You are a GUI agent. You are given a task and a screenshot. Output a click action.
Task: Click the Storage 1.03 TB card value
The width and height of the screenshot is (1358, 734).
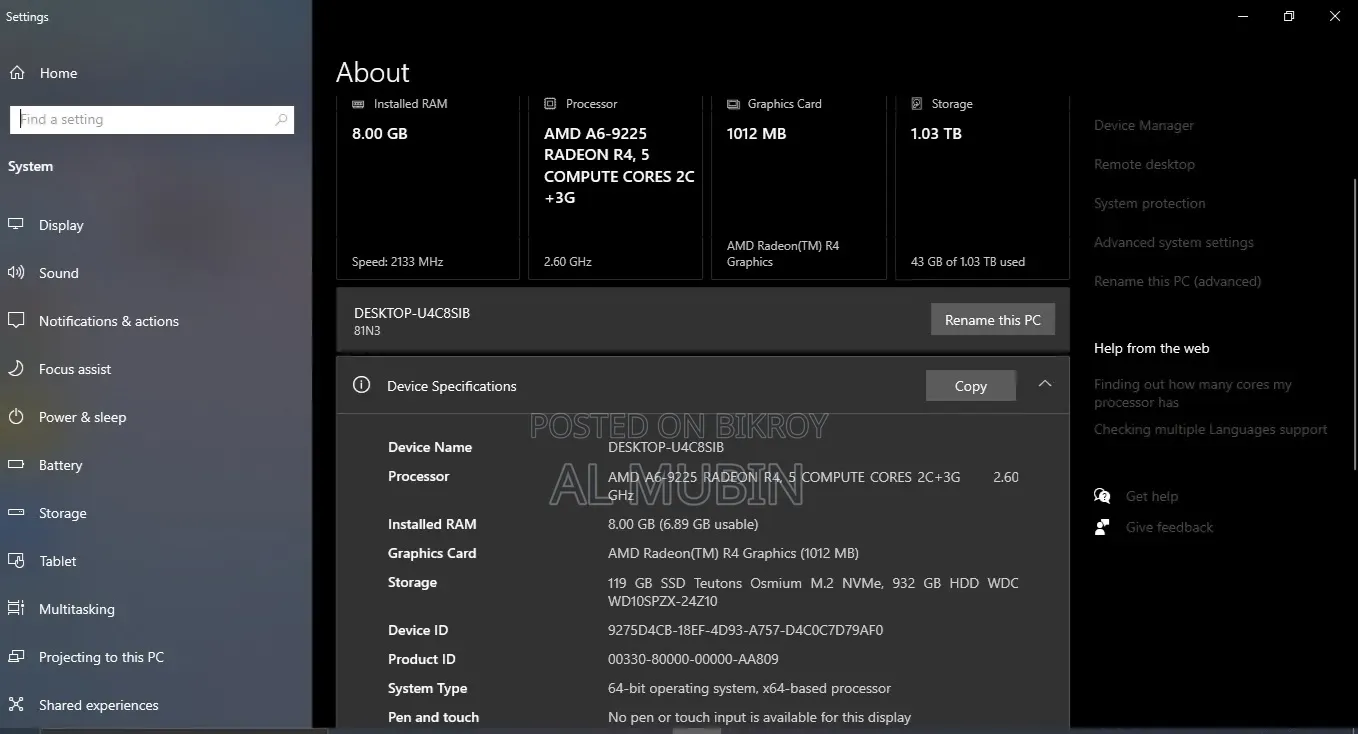[x=936, y=133]
